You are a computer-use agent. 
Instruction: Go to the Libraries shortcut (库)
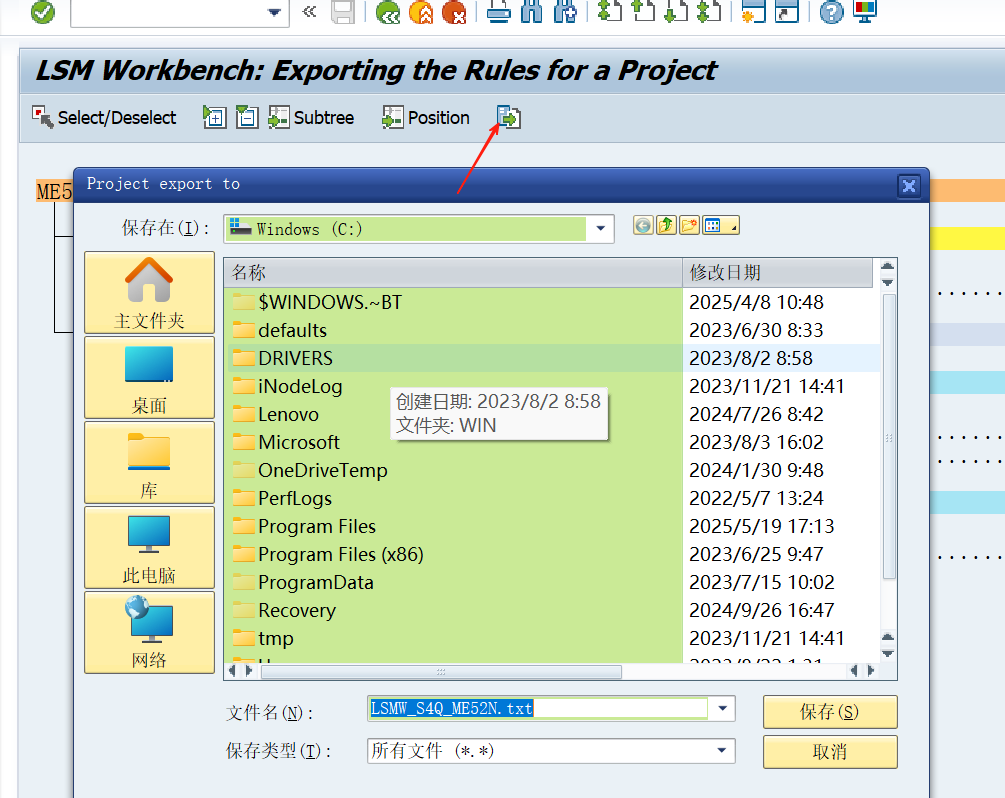pyautogui.click(x=149, y=462)
